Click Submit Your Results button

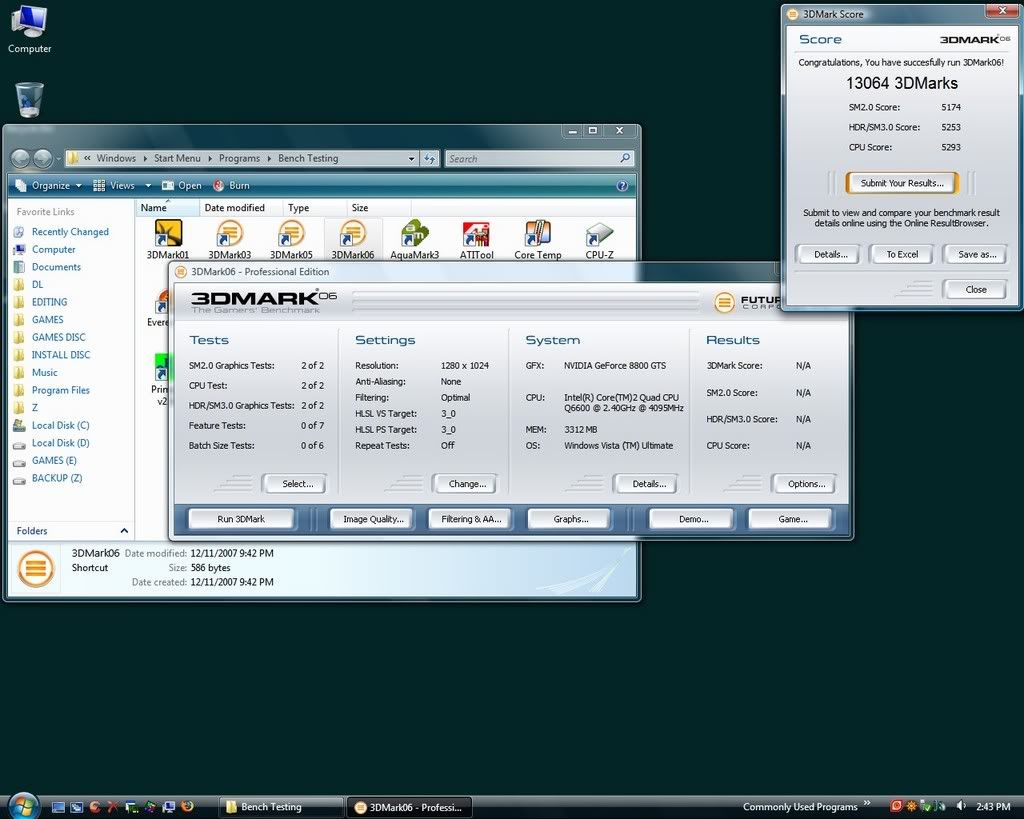tap(902, 183)
